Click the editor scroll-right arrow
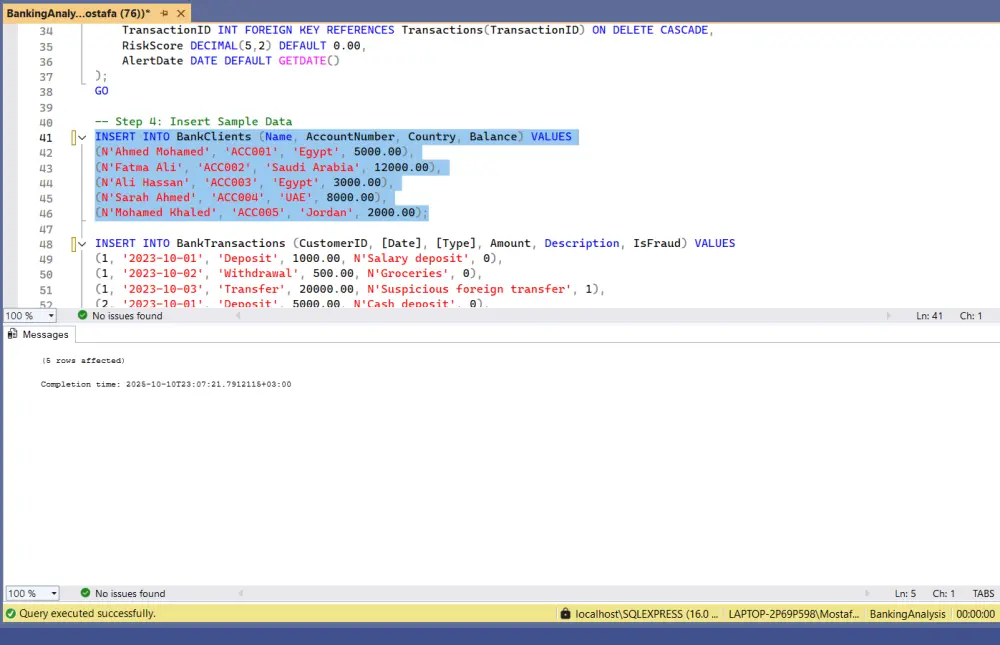This screenshot has width=1000, height=645. click(889, 315)
